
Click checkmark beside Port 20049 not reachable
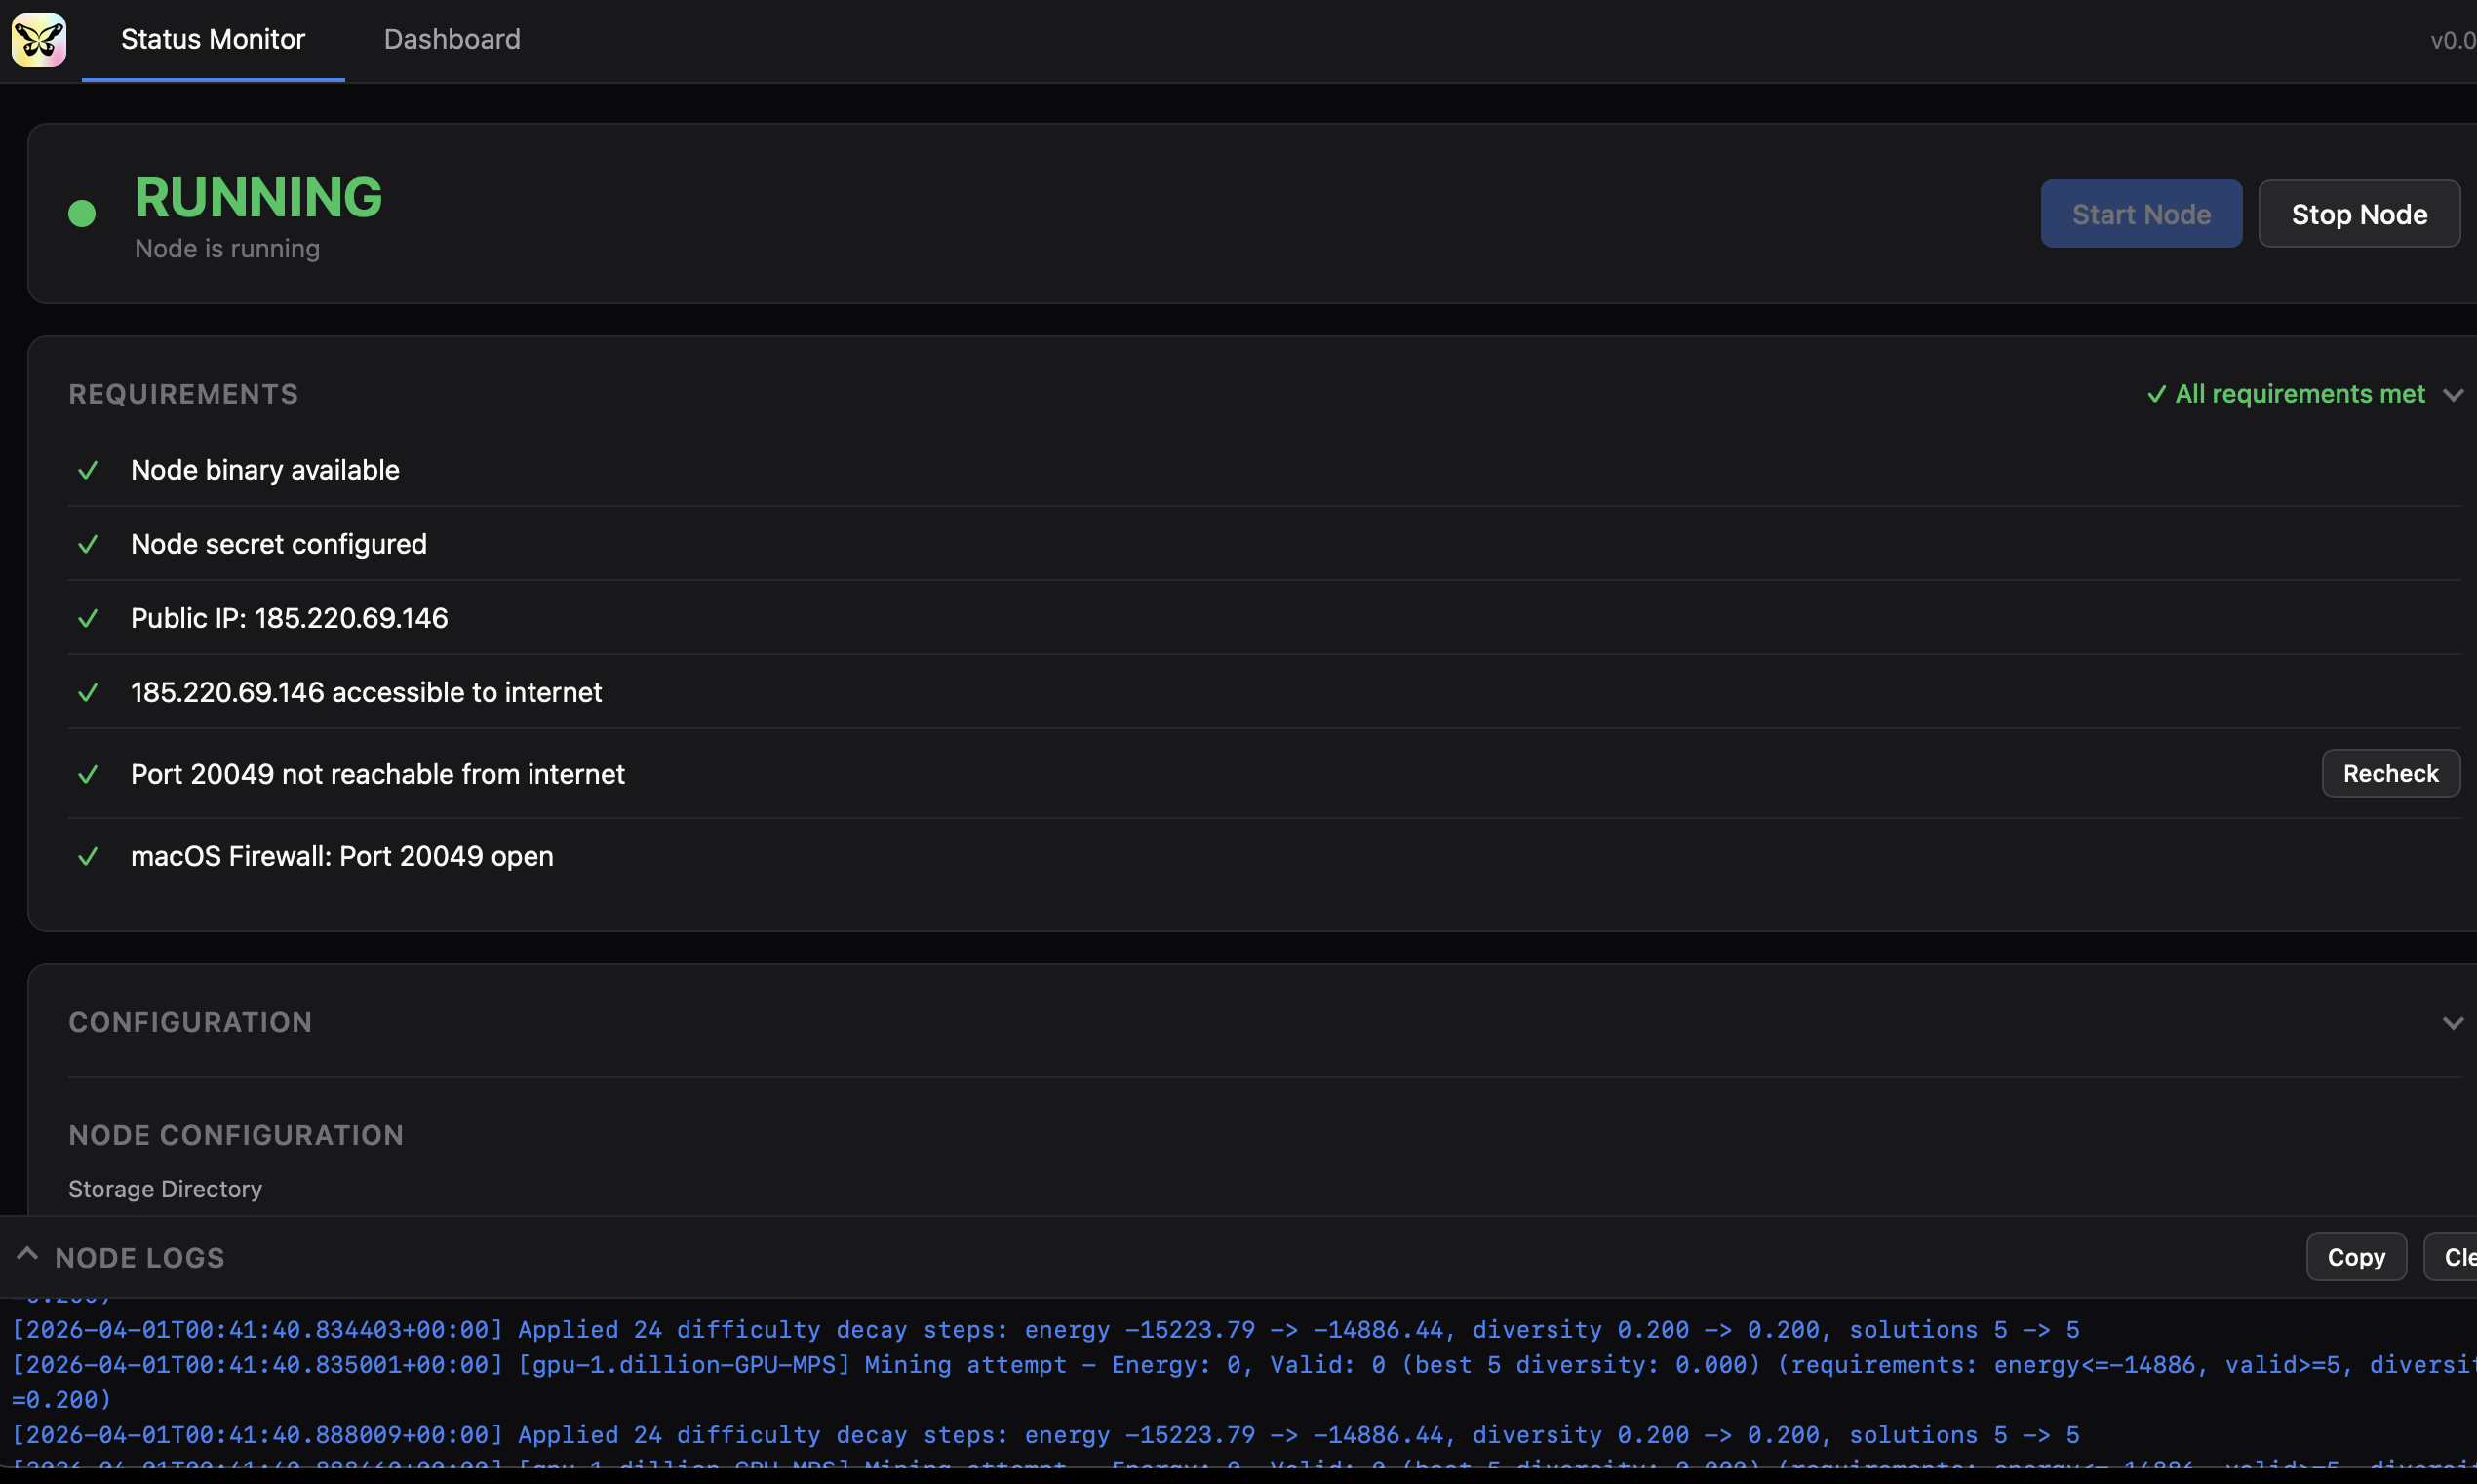coord(88,774)
